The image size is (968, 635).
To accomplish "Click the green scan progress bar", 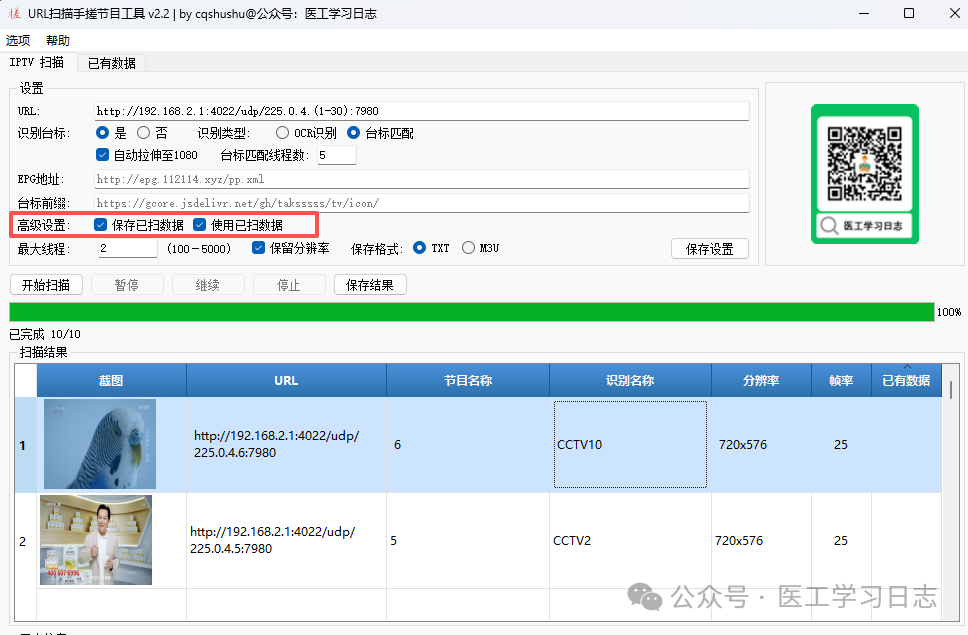I will pos(471,312).
